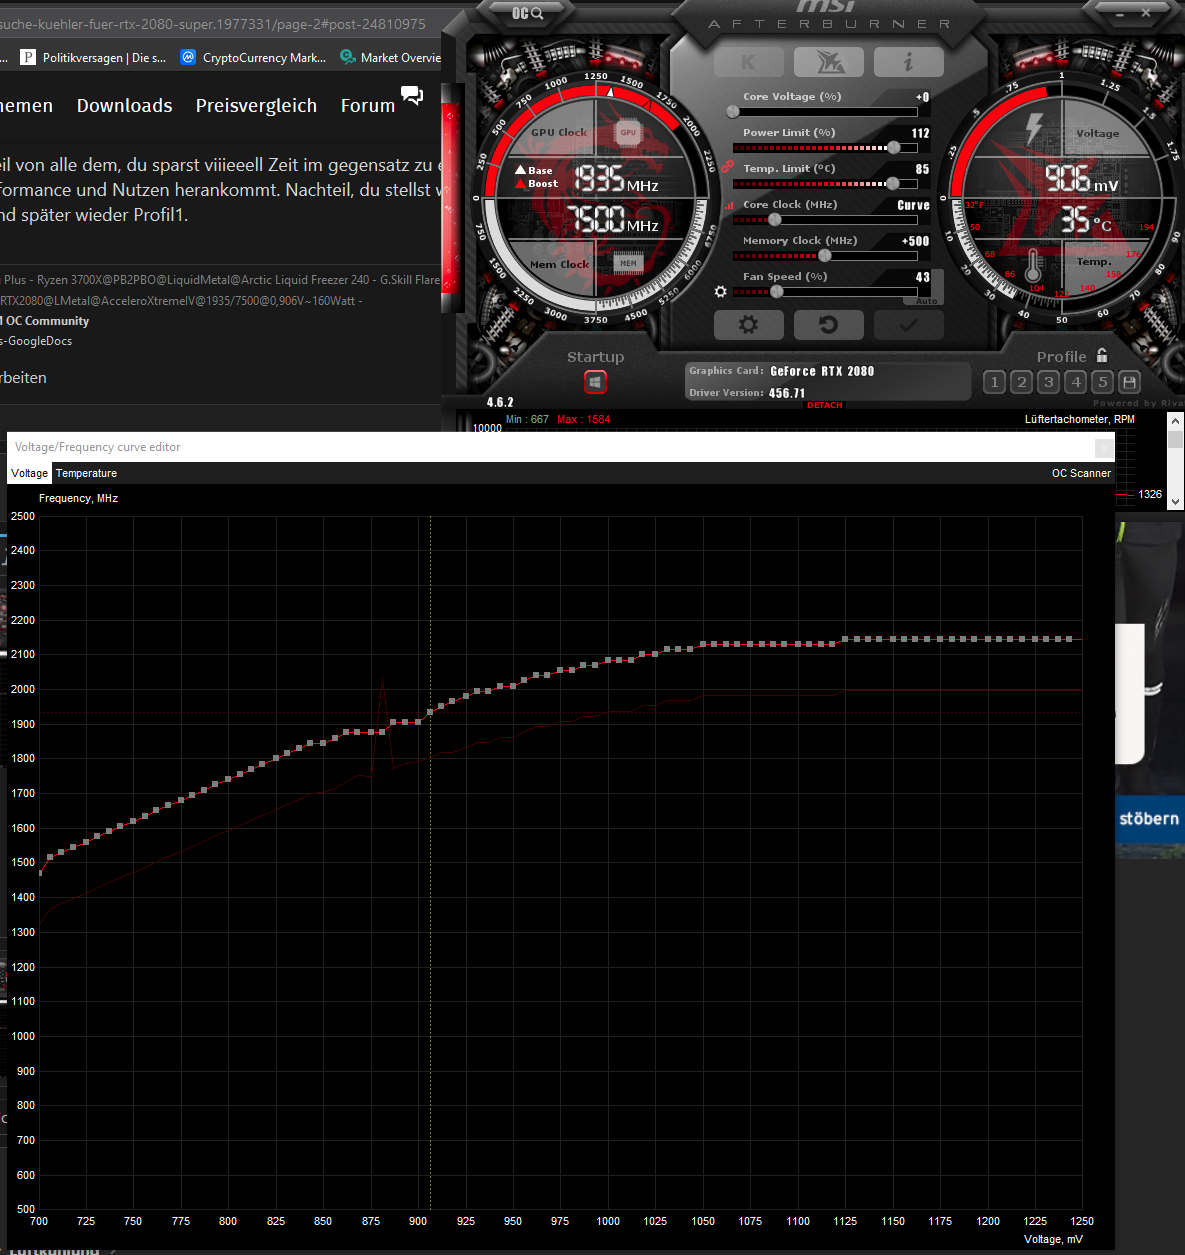The height and width of the screenshot is (1255, 1185).
Task: Click the Core Clock slider handle
Action: (x=775, y=220)
